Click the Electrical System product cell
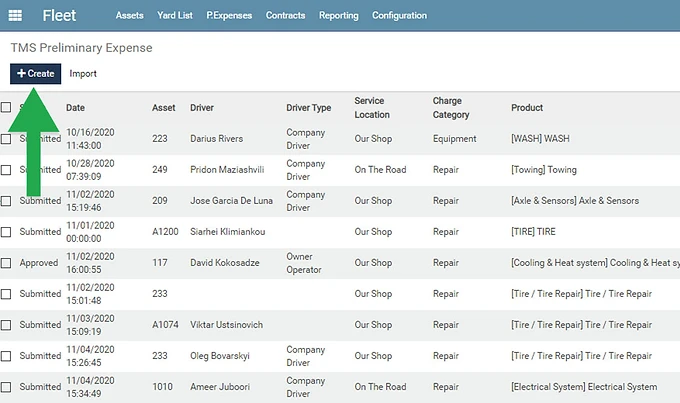The image size is (680, 403). click(584, 387)
